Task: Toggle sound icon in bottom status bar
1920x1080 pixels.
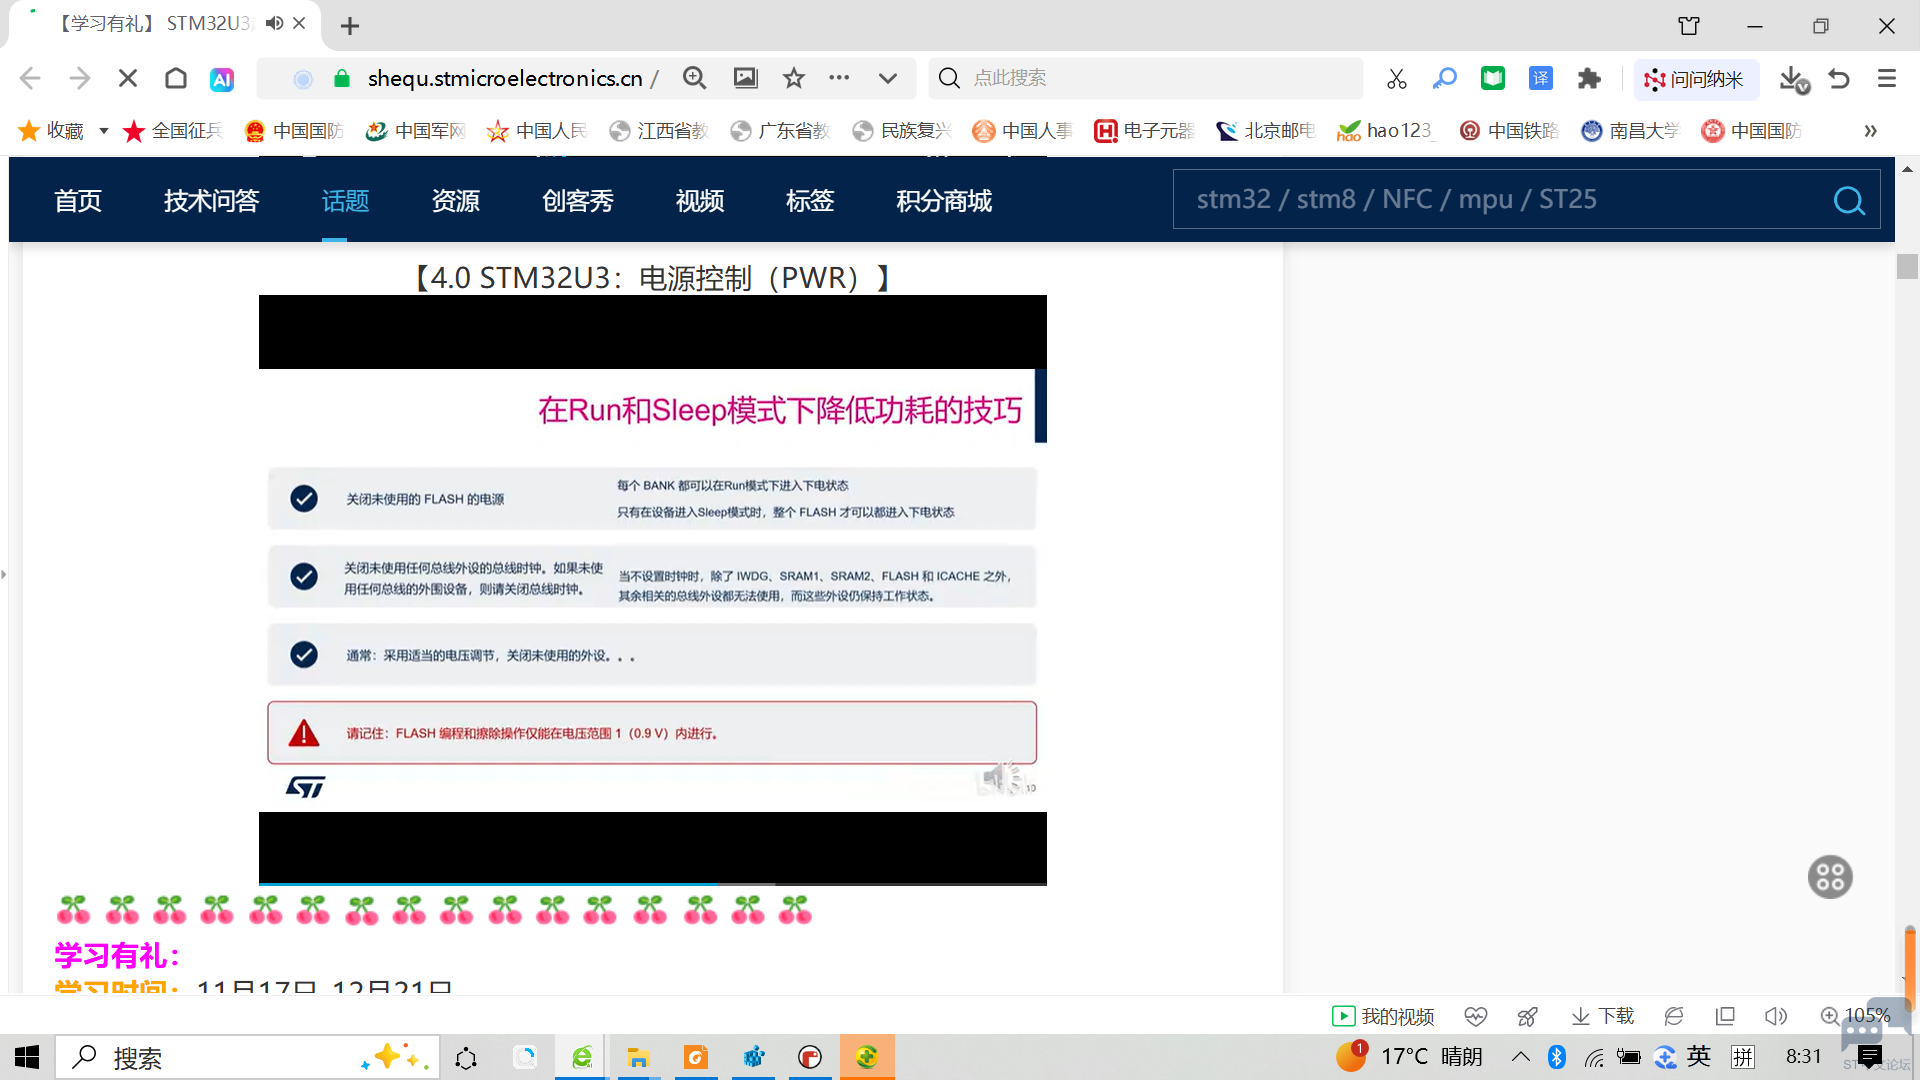Action: [1776, 1016]
